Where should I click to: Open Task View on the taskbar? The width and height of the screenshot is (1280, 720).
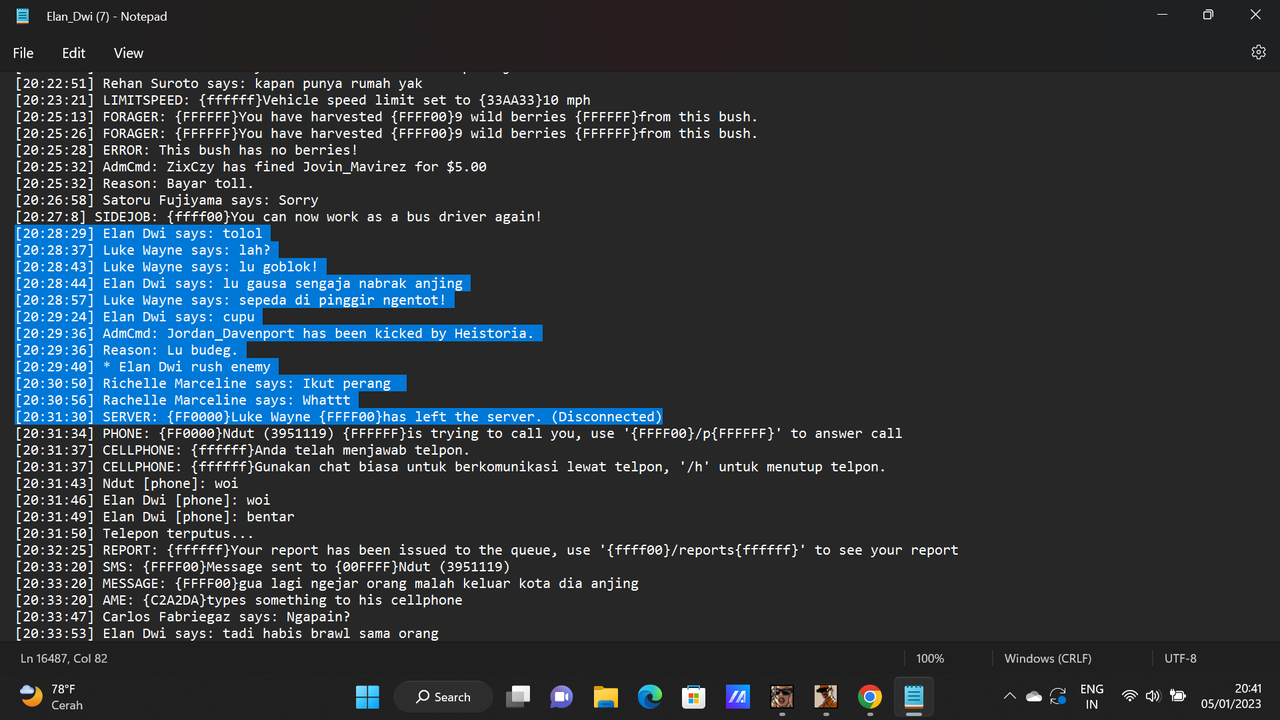point(518,696)
